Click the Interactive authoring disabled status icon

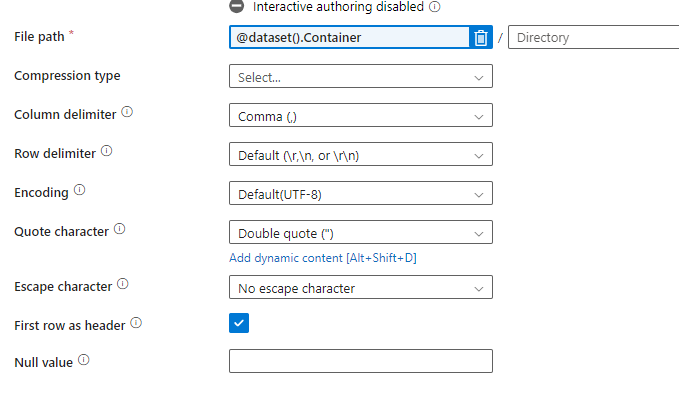click(x=237, y=6)
